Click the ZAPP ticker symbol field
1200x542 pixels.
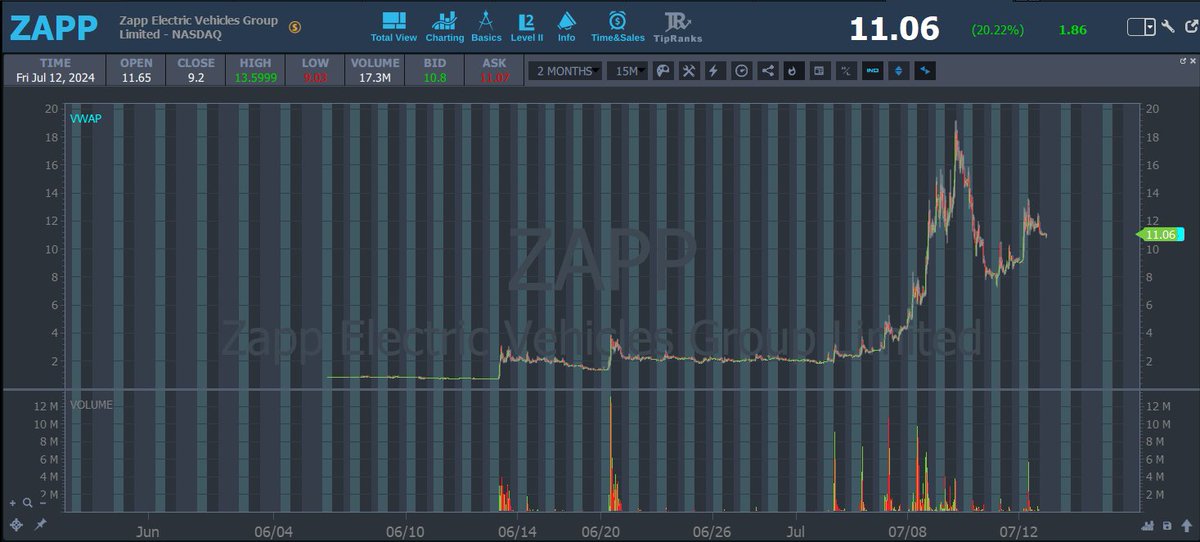(54, 28)
